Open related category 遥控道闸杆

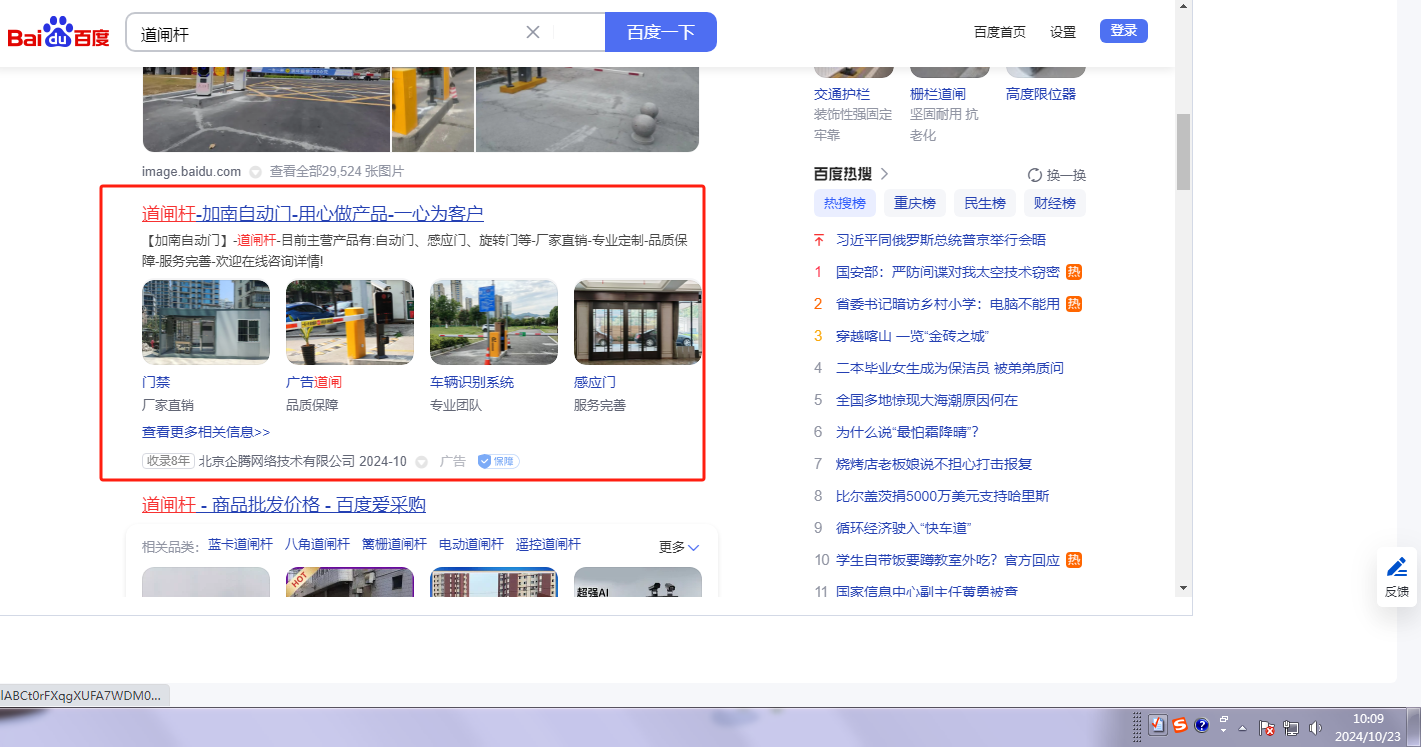click(549, 544)
